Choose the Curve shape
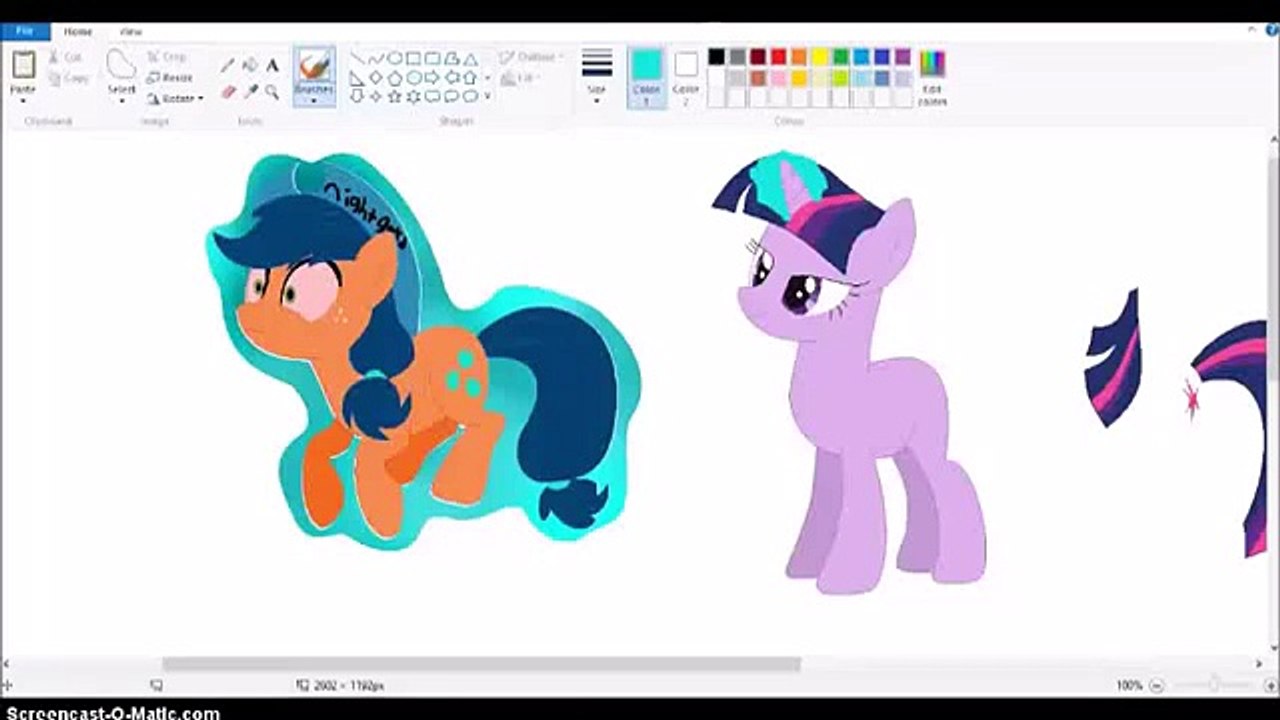The image size is (1280, 720). tap(376, 59)
